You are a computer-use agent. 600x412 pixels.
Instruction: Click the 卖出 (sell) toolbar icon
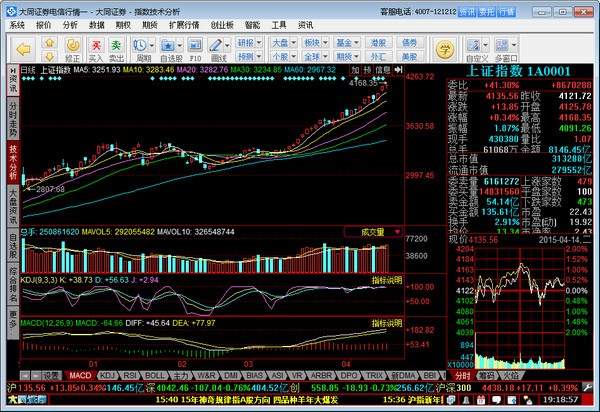click(117, 47)
